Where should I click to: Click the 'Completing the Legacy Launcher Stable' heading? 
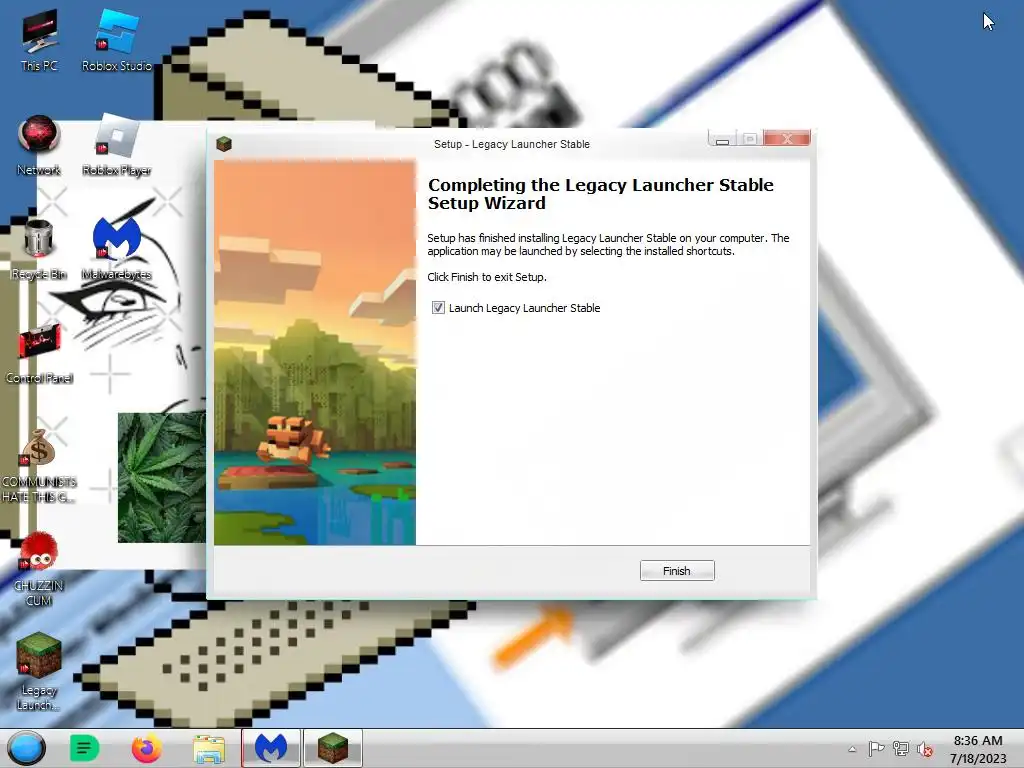(x=600, y=194)
